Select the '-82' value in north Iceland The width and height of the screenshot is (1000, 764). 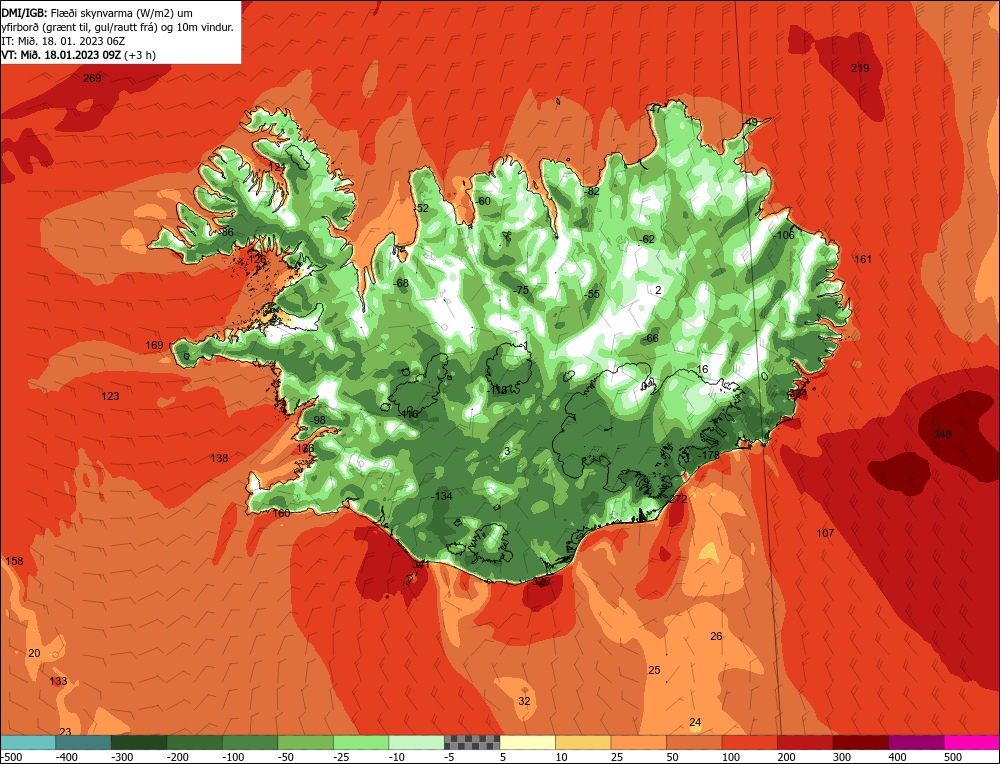pyautogui.click(x=591, y=191)
